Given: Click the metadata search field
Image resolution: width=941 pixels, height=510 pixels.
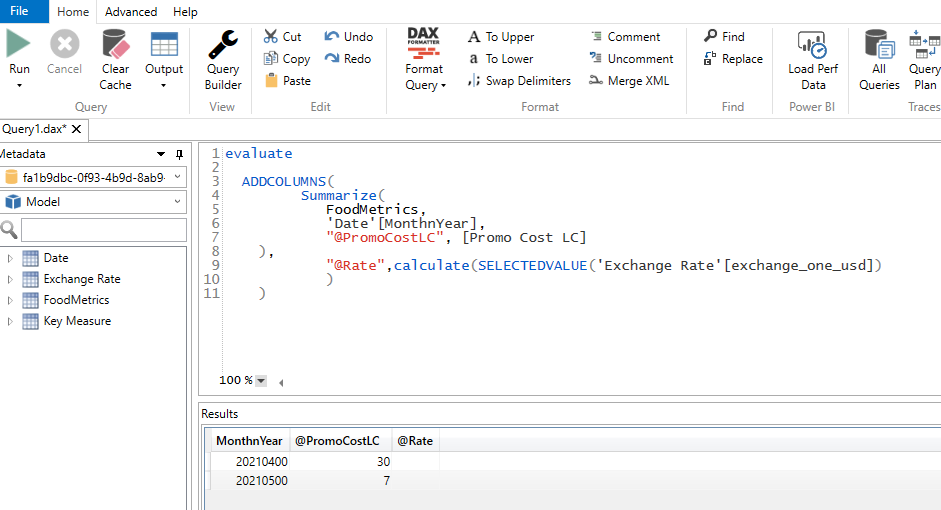Looking at the screenshot, I should (x=104, y=230).
